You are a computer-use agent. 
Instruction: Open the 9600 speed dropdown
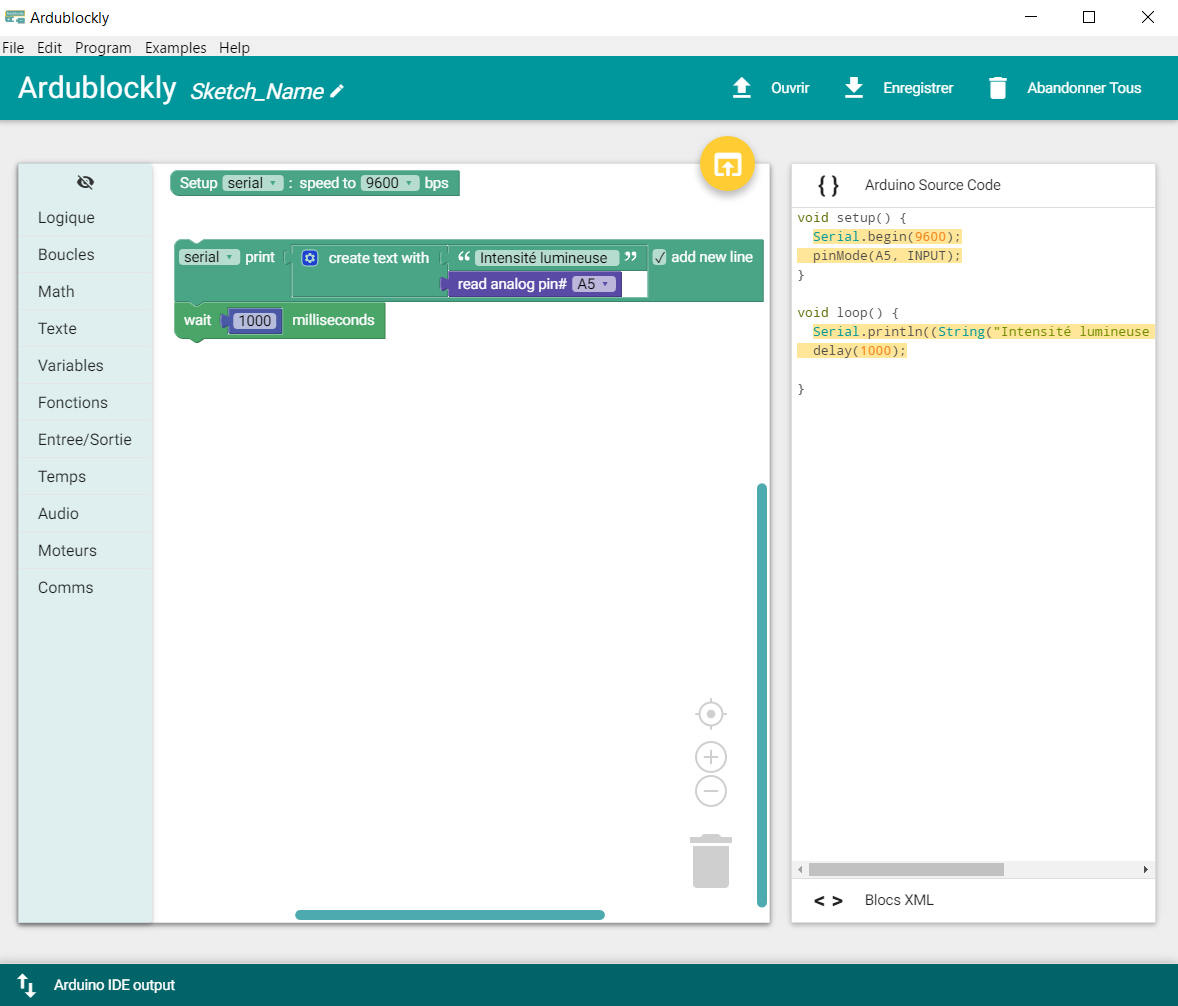389,183
